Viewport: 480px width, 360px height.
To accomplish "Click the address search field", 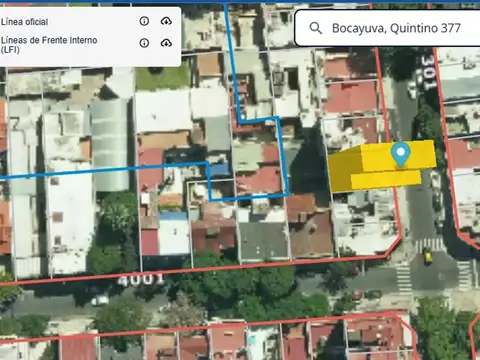I will point(387,28).
